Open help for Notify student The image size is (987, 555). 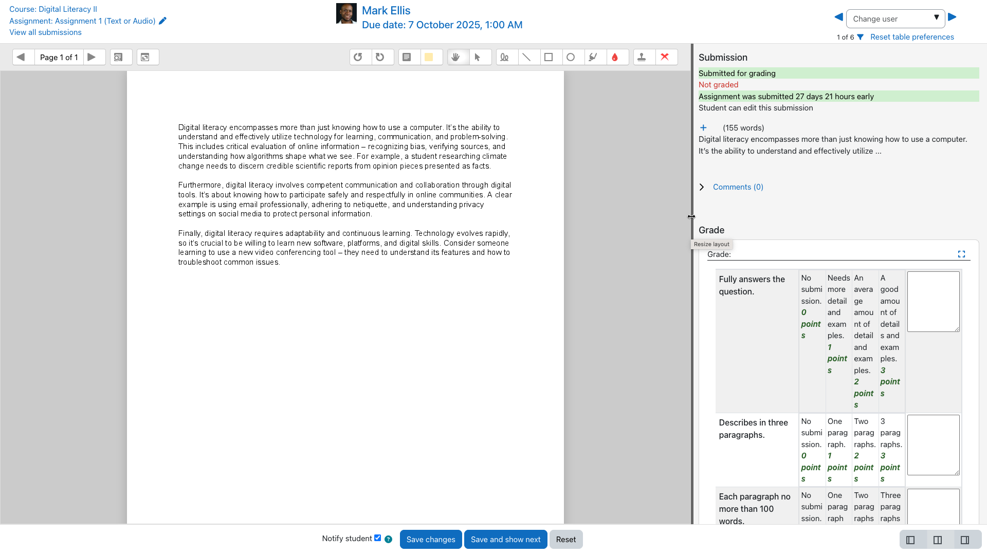click(x=388, y=539)
